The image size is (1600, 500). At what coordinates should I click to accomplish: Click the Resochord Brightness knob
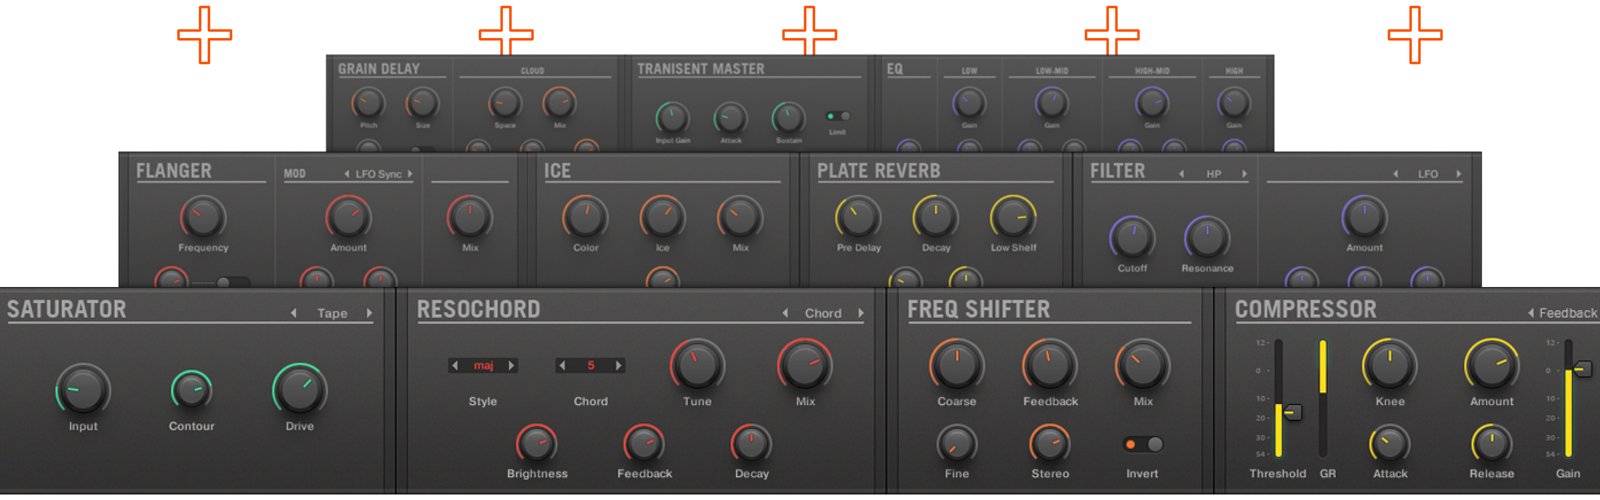click(x=536, y=444)
